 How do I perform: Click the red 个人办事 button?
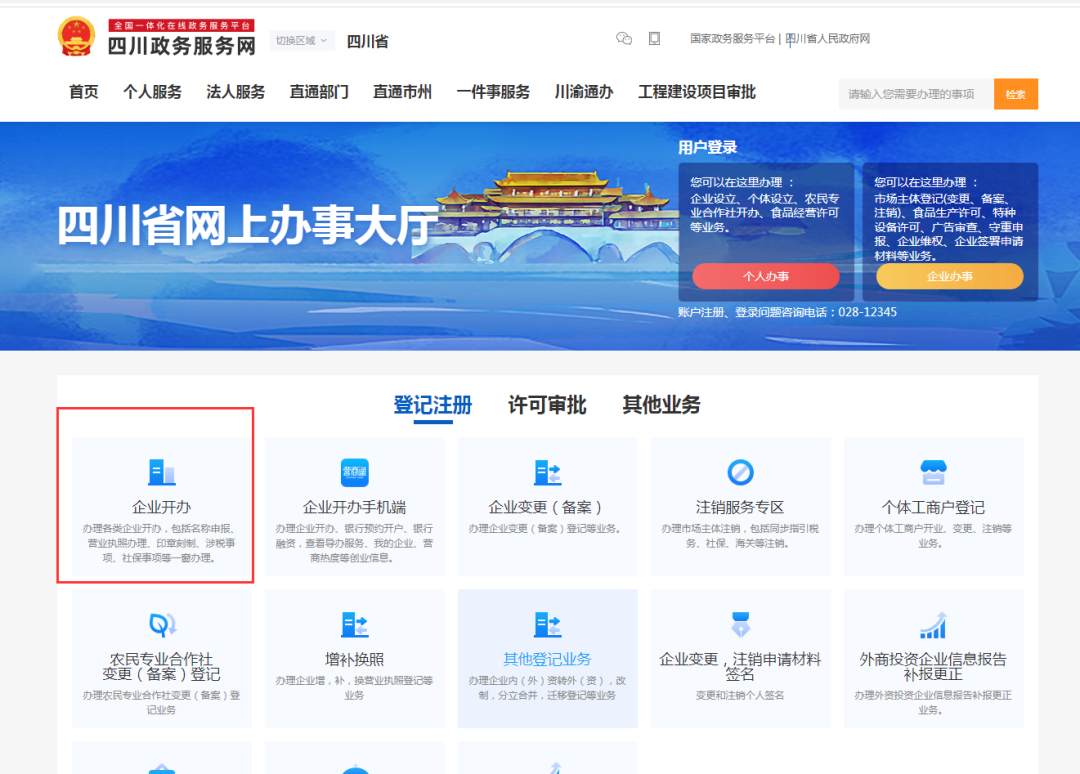[x=766, y=276]
